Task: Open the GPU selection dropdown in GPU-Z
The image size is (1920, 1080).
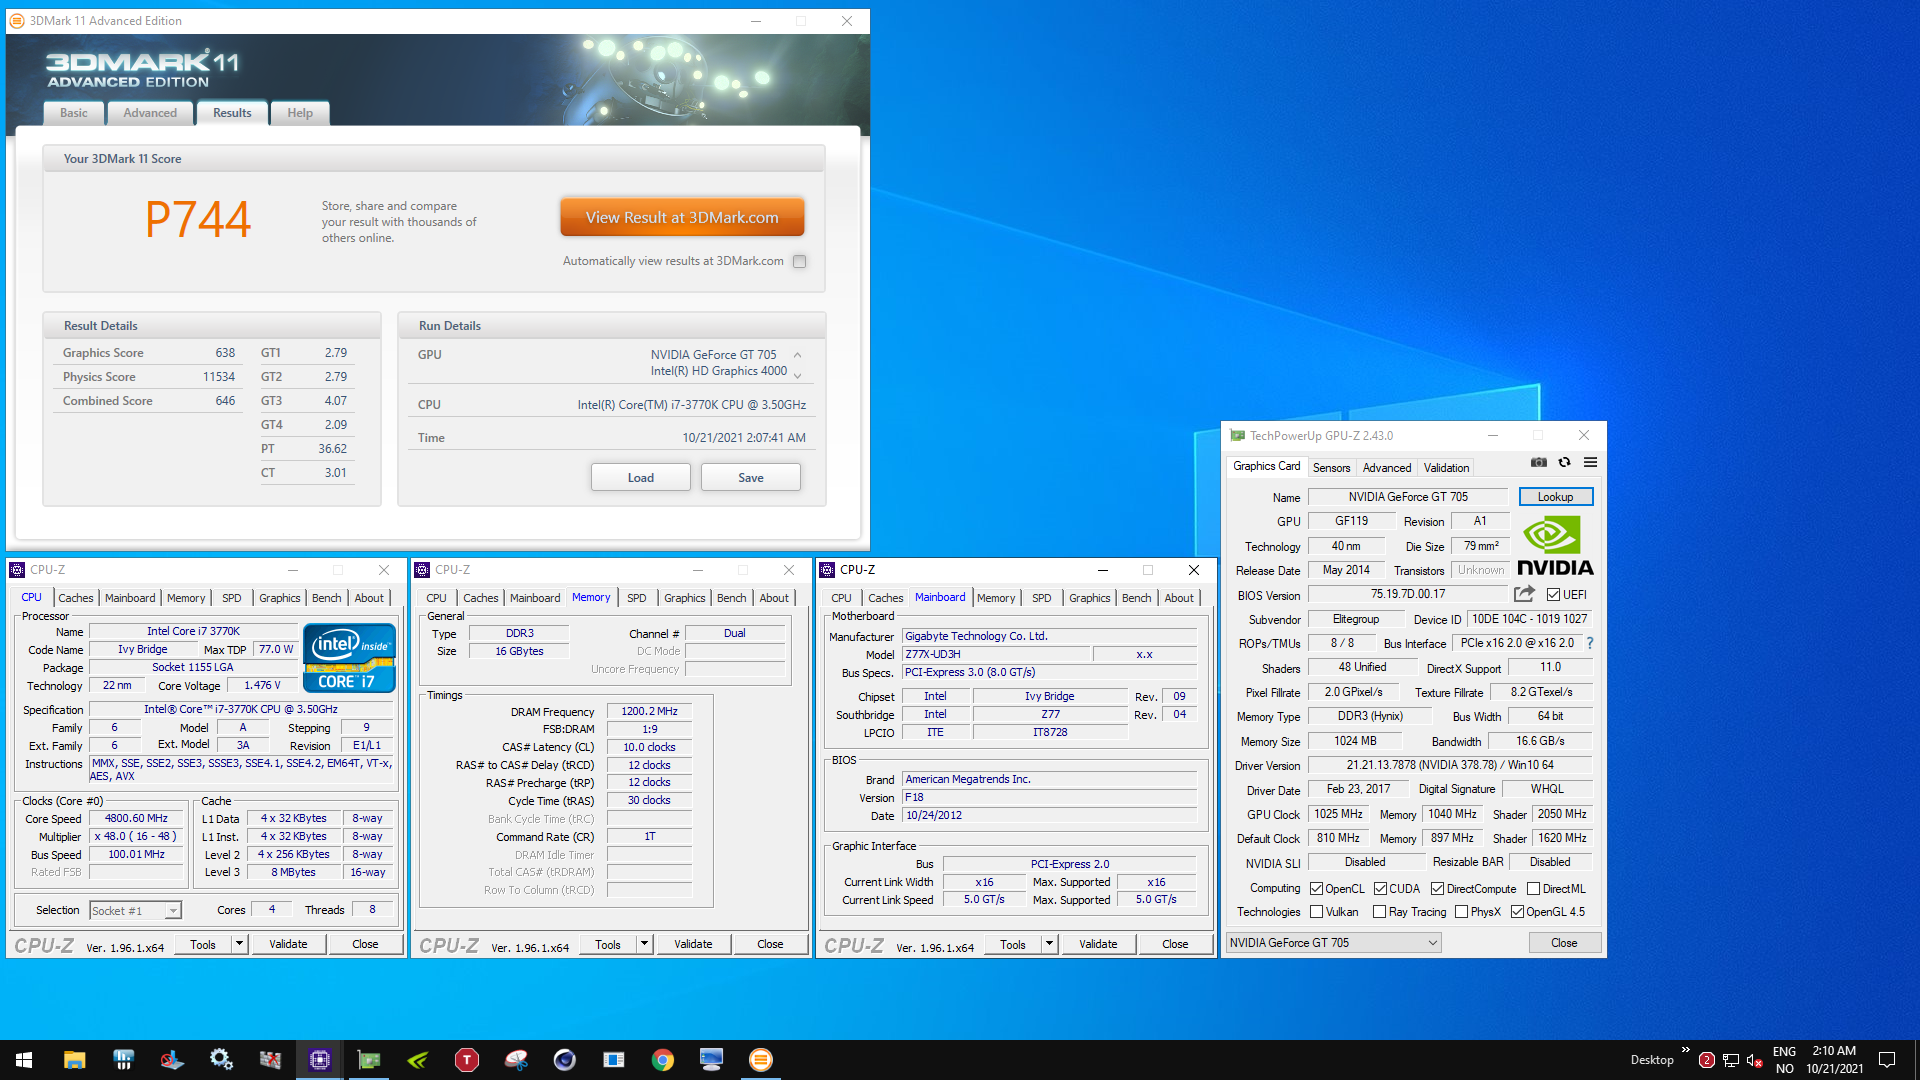Action: point(1334,943)
